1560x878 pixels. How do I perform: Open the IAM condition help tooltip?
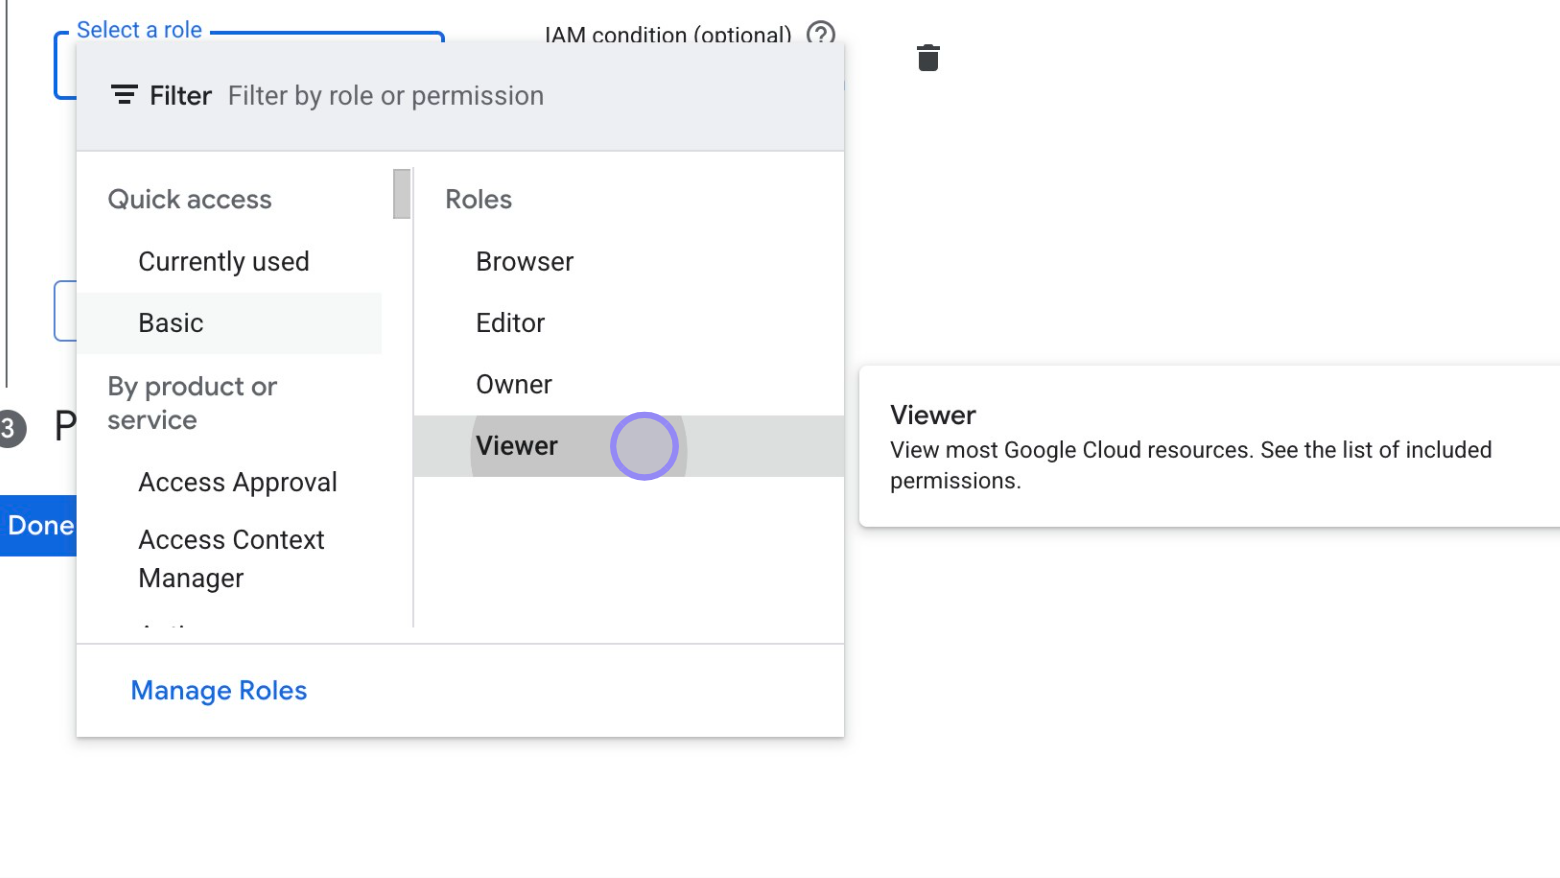click(820, 35)
